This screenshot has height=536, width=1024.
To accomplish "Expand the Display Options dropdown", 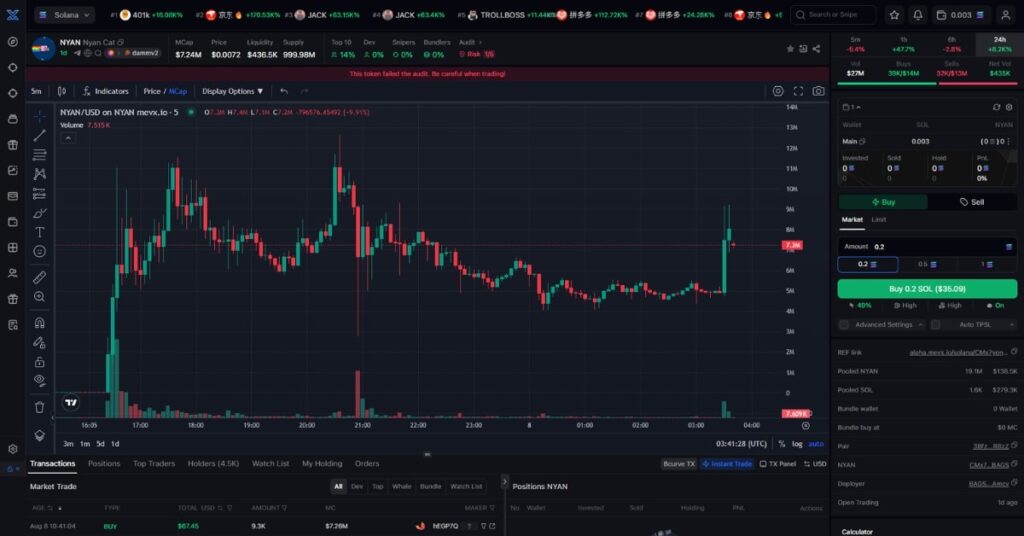I will click(232, 91).
